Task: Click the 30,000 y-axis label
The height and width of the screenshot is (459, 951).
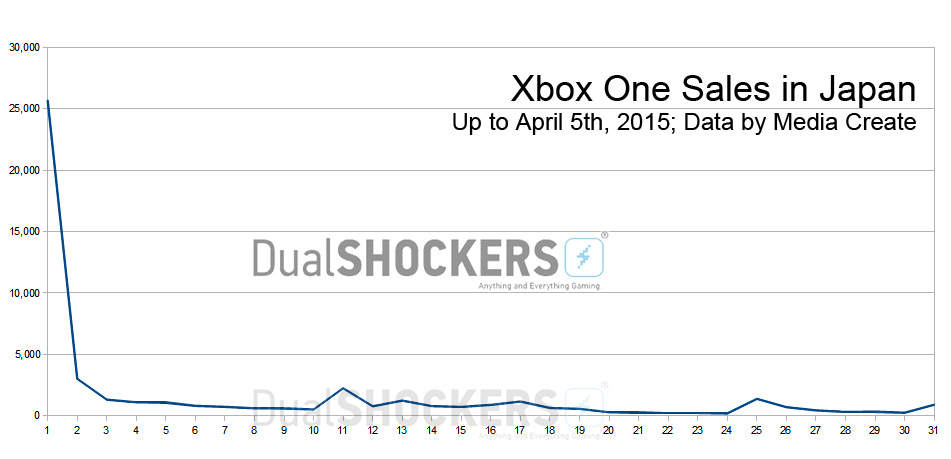Action: click(25, 47)
